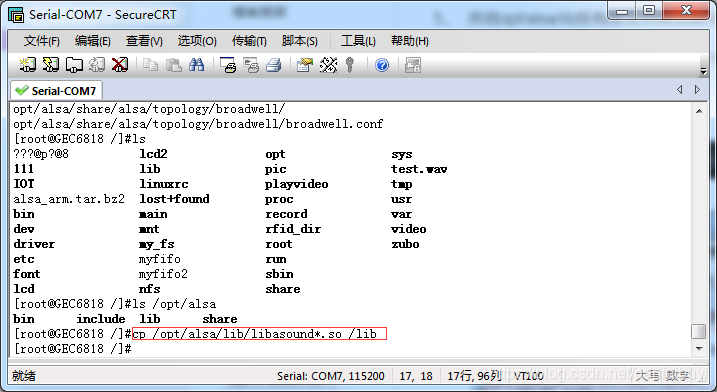
Task: Click the 'ls /opt/alsa' command line
Action: point(114,304)
